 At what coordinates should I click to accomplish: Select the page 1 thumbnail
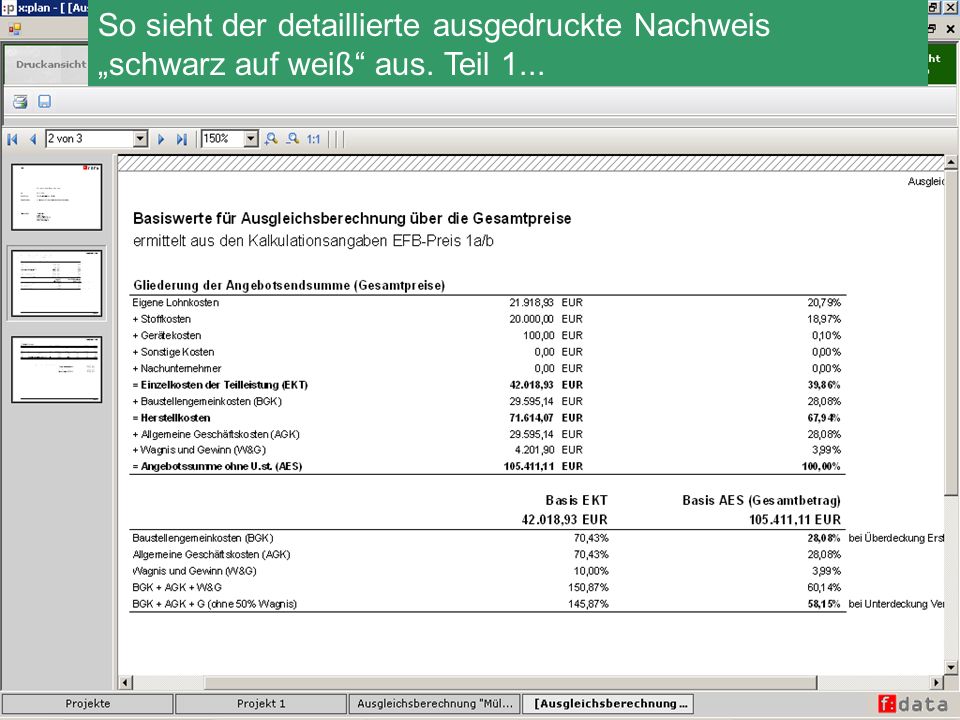[x=56, y=197]
